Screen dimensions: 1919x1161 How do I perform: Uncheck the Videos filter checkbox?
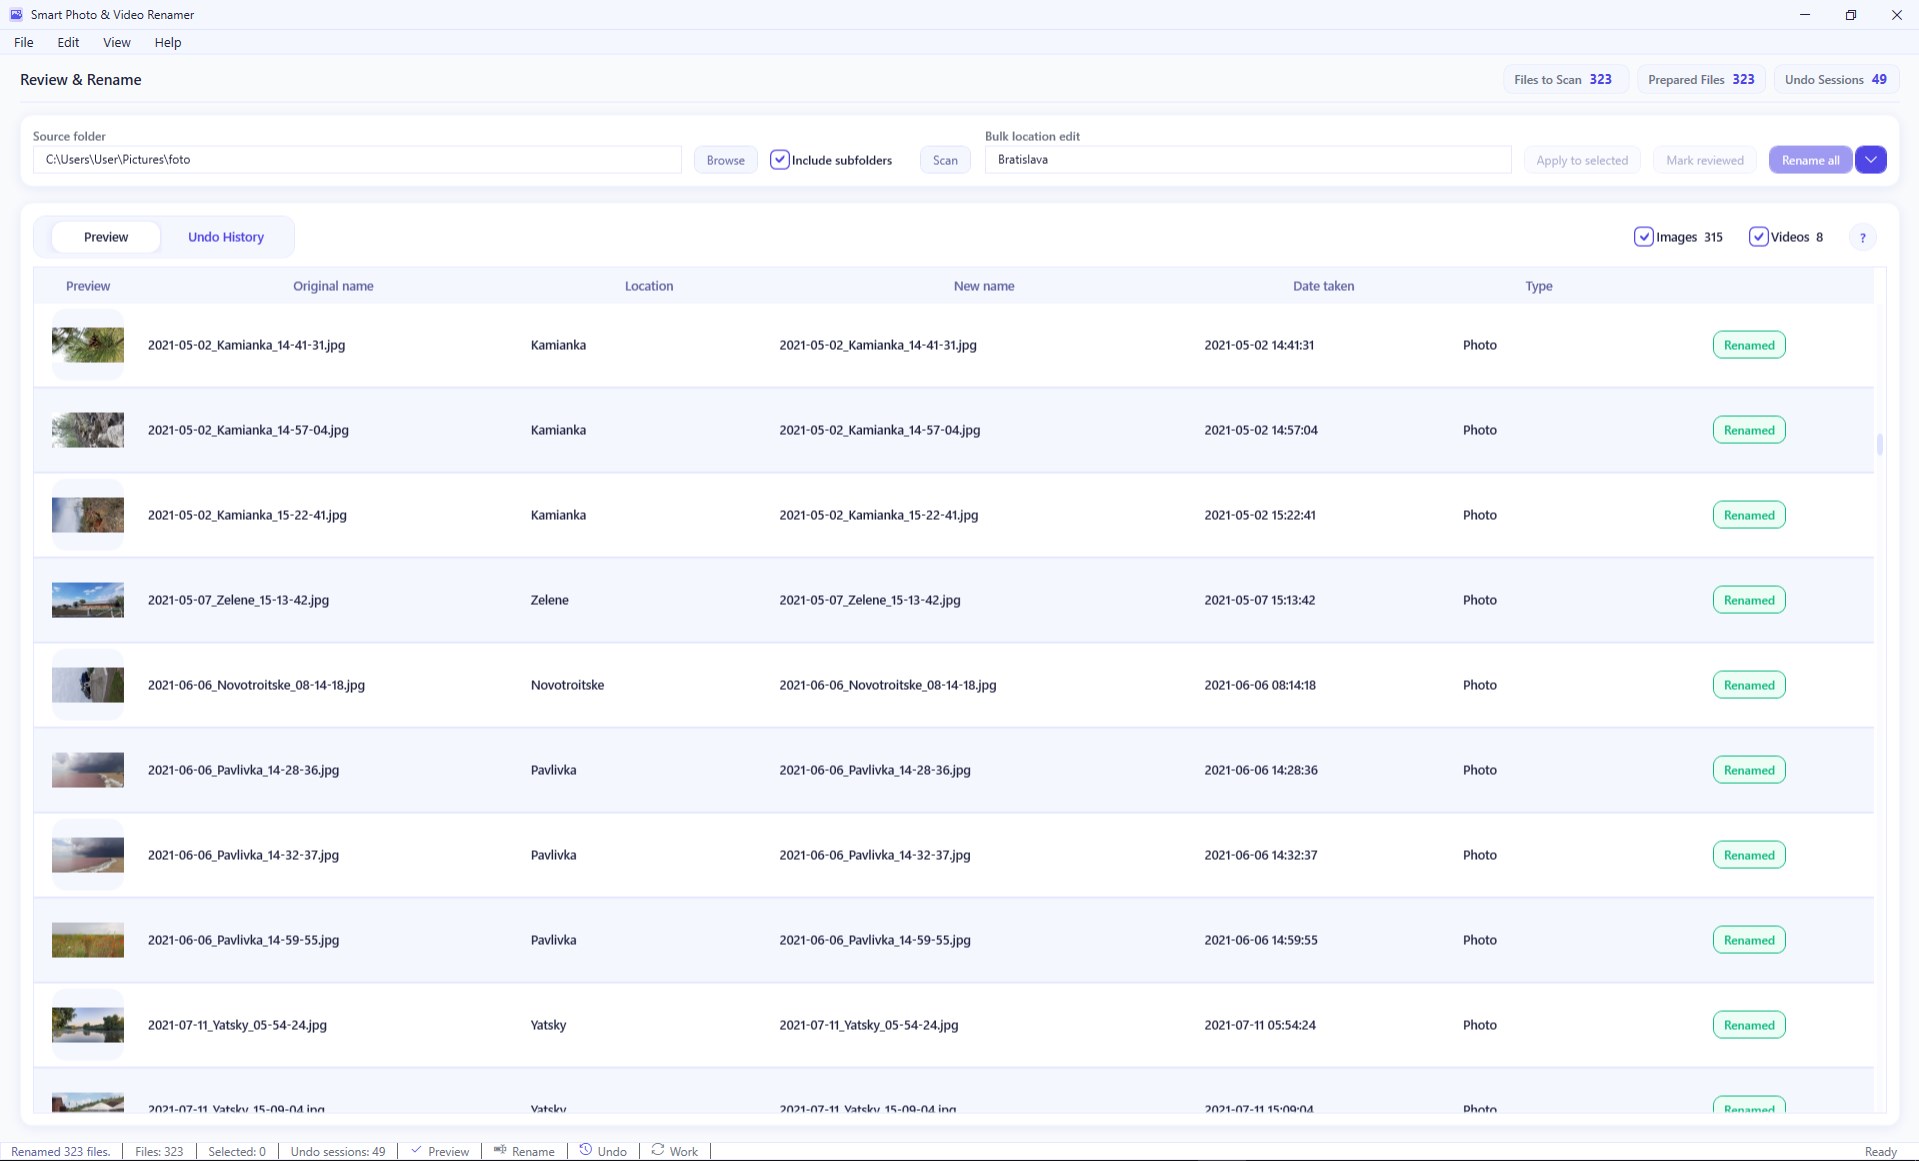(1758, 237)
